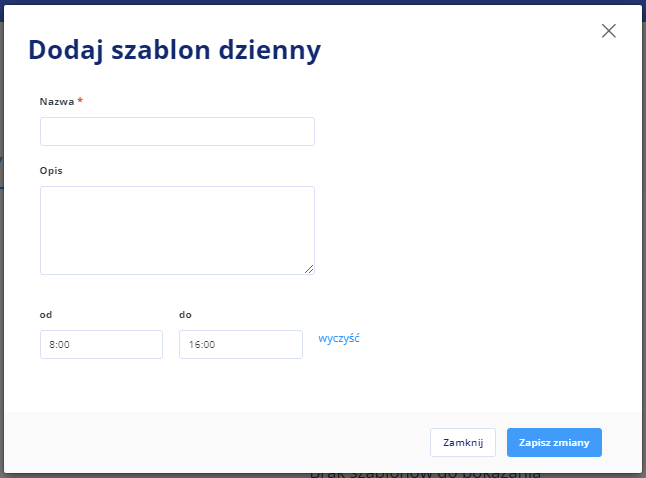Click the wyczyść link to clear times
646x478 pixels.
click(x=339, y=338)
